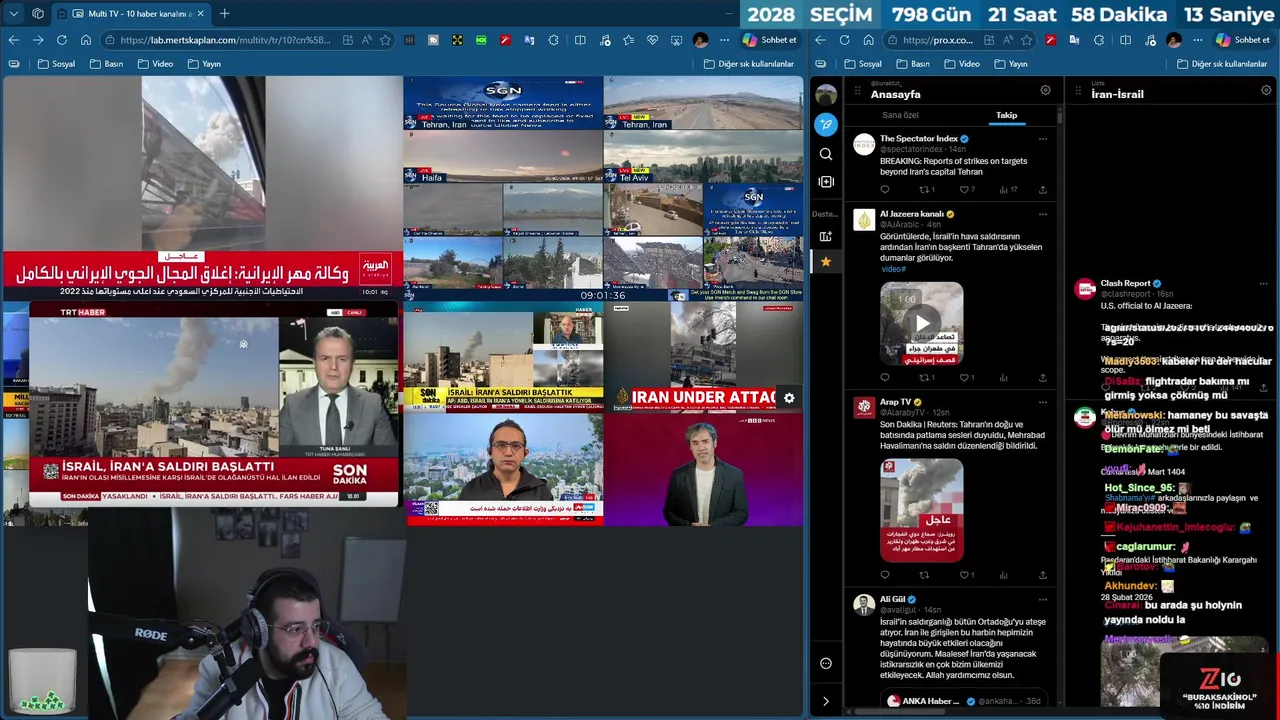
Task: Open more options on The Spectator Index post
Action: tap(1042, 139)
